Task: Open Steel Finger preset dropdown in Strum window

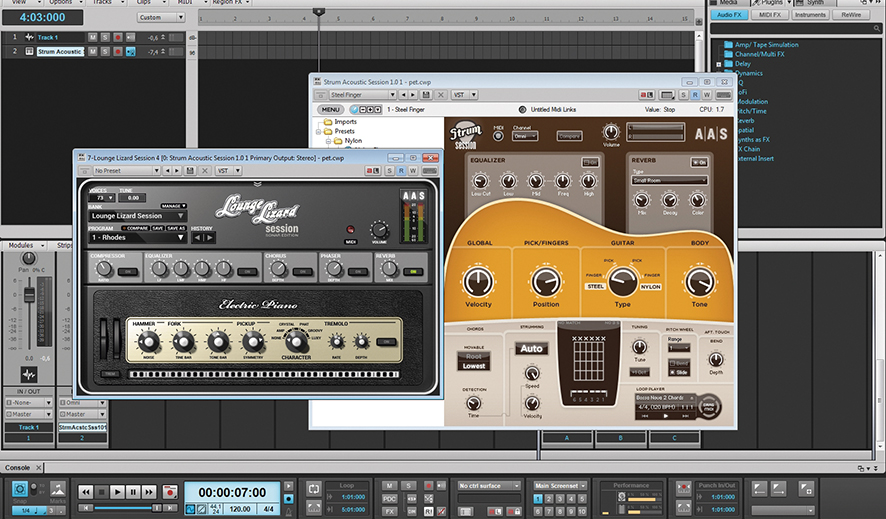Action: click(362, 95)
